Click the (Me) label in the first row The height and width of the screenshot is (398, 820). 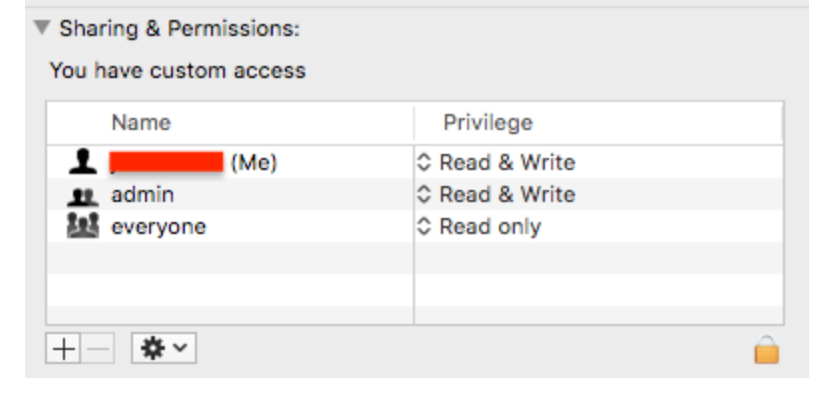pos(254,163)
